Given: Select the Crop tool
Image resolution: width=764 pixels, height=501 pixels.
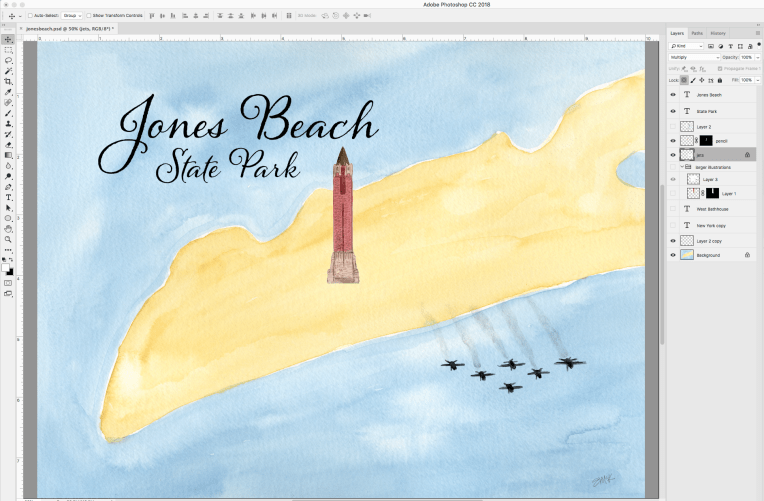Looking at the screenshot, I should [x=8, y=81].
